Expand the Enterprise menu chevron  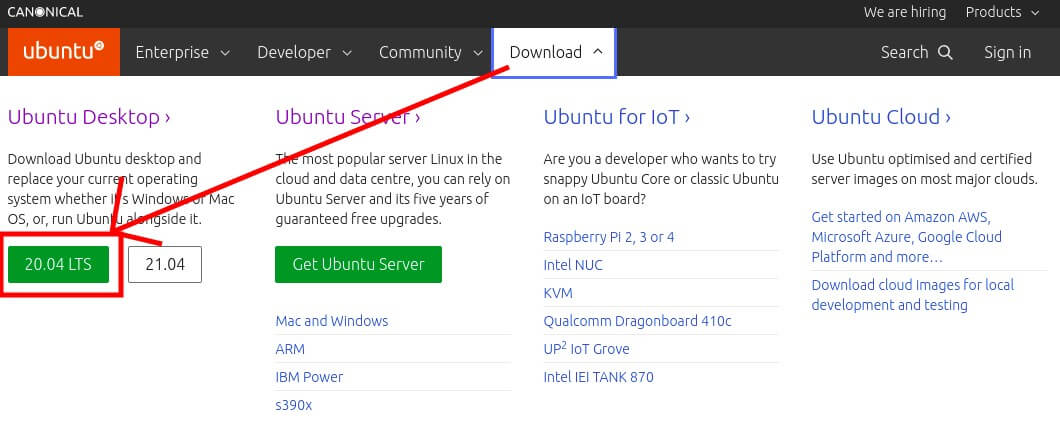[x=226, y=53]
